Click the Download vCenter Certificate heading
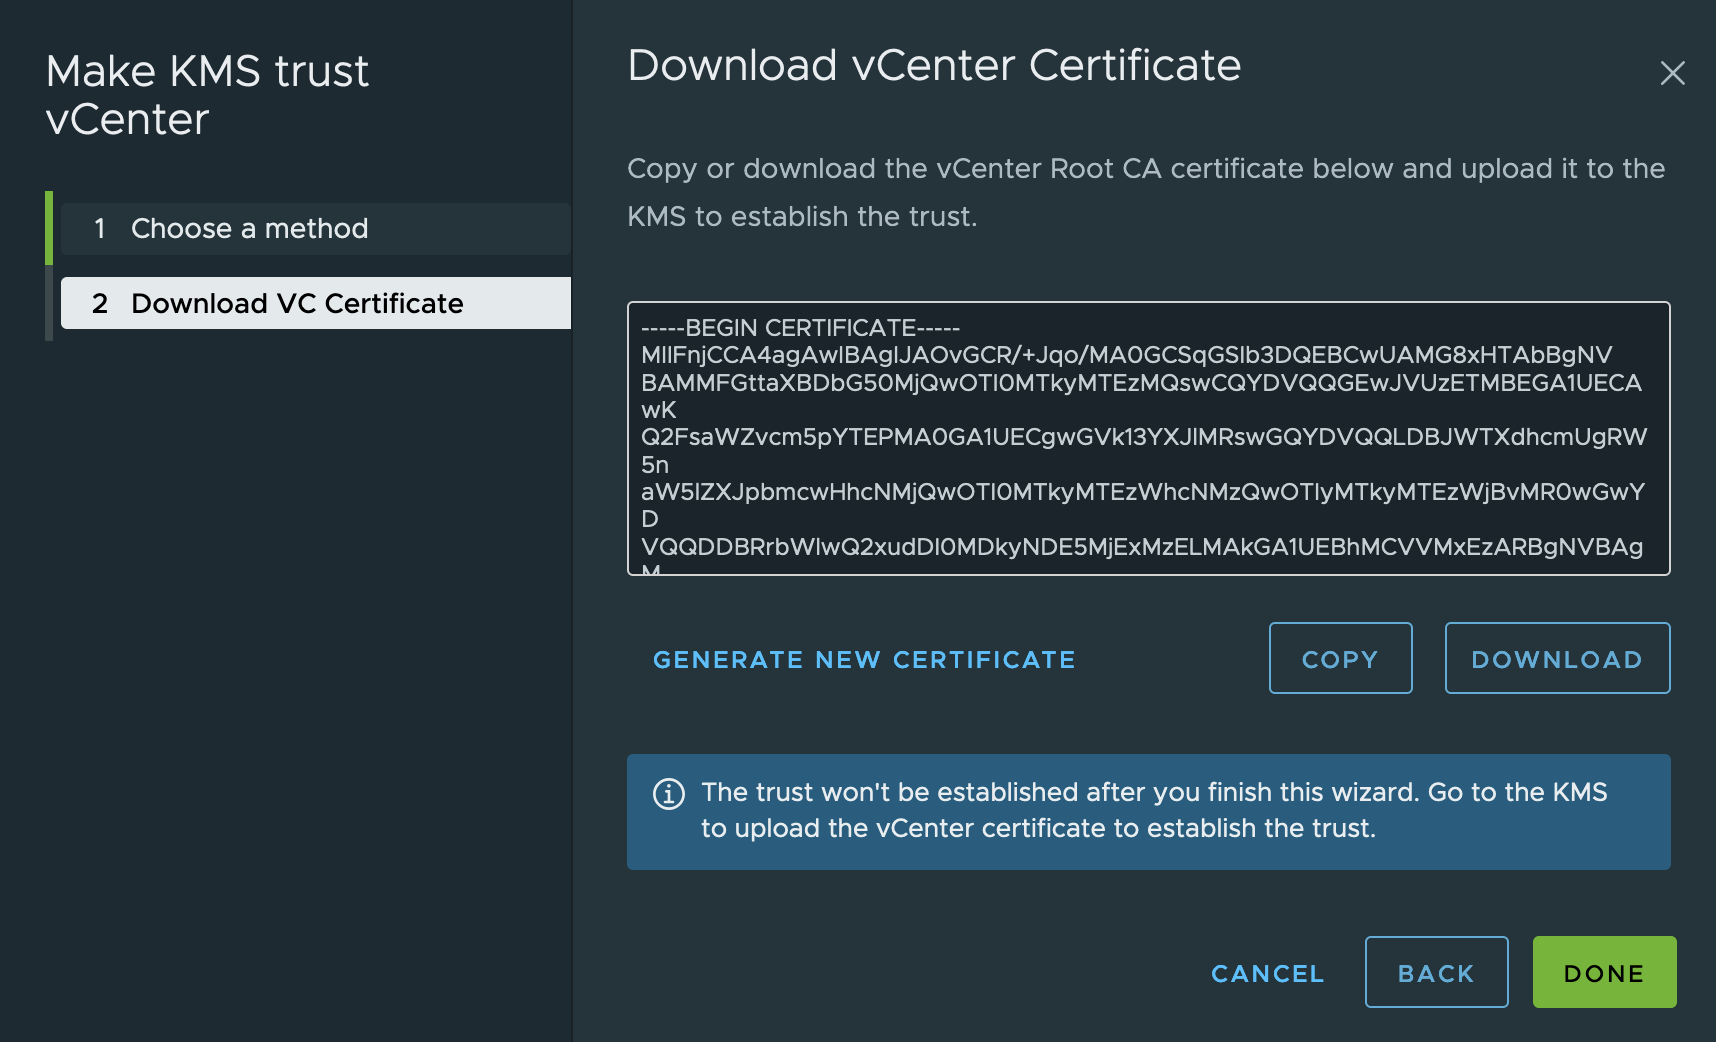The width and height of the screenshot is (1716, 1042). point(934,66)
